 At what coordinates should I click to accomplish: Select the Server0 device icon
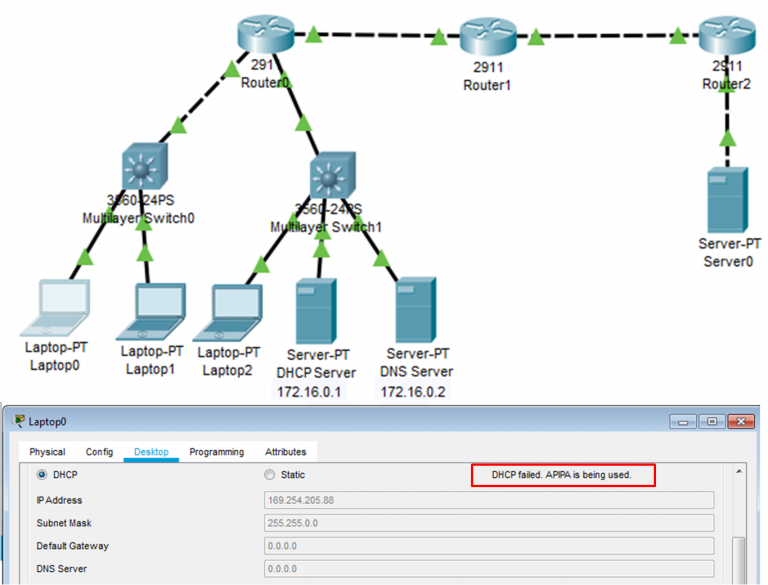point(728,199)
